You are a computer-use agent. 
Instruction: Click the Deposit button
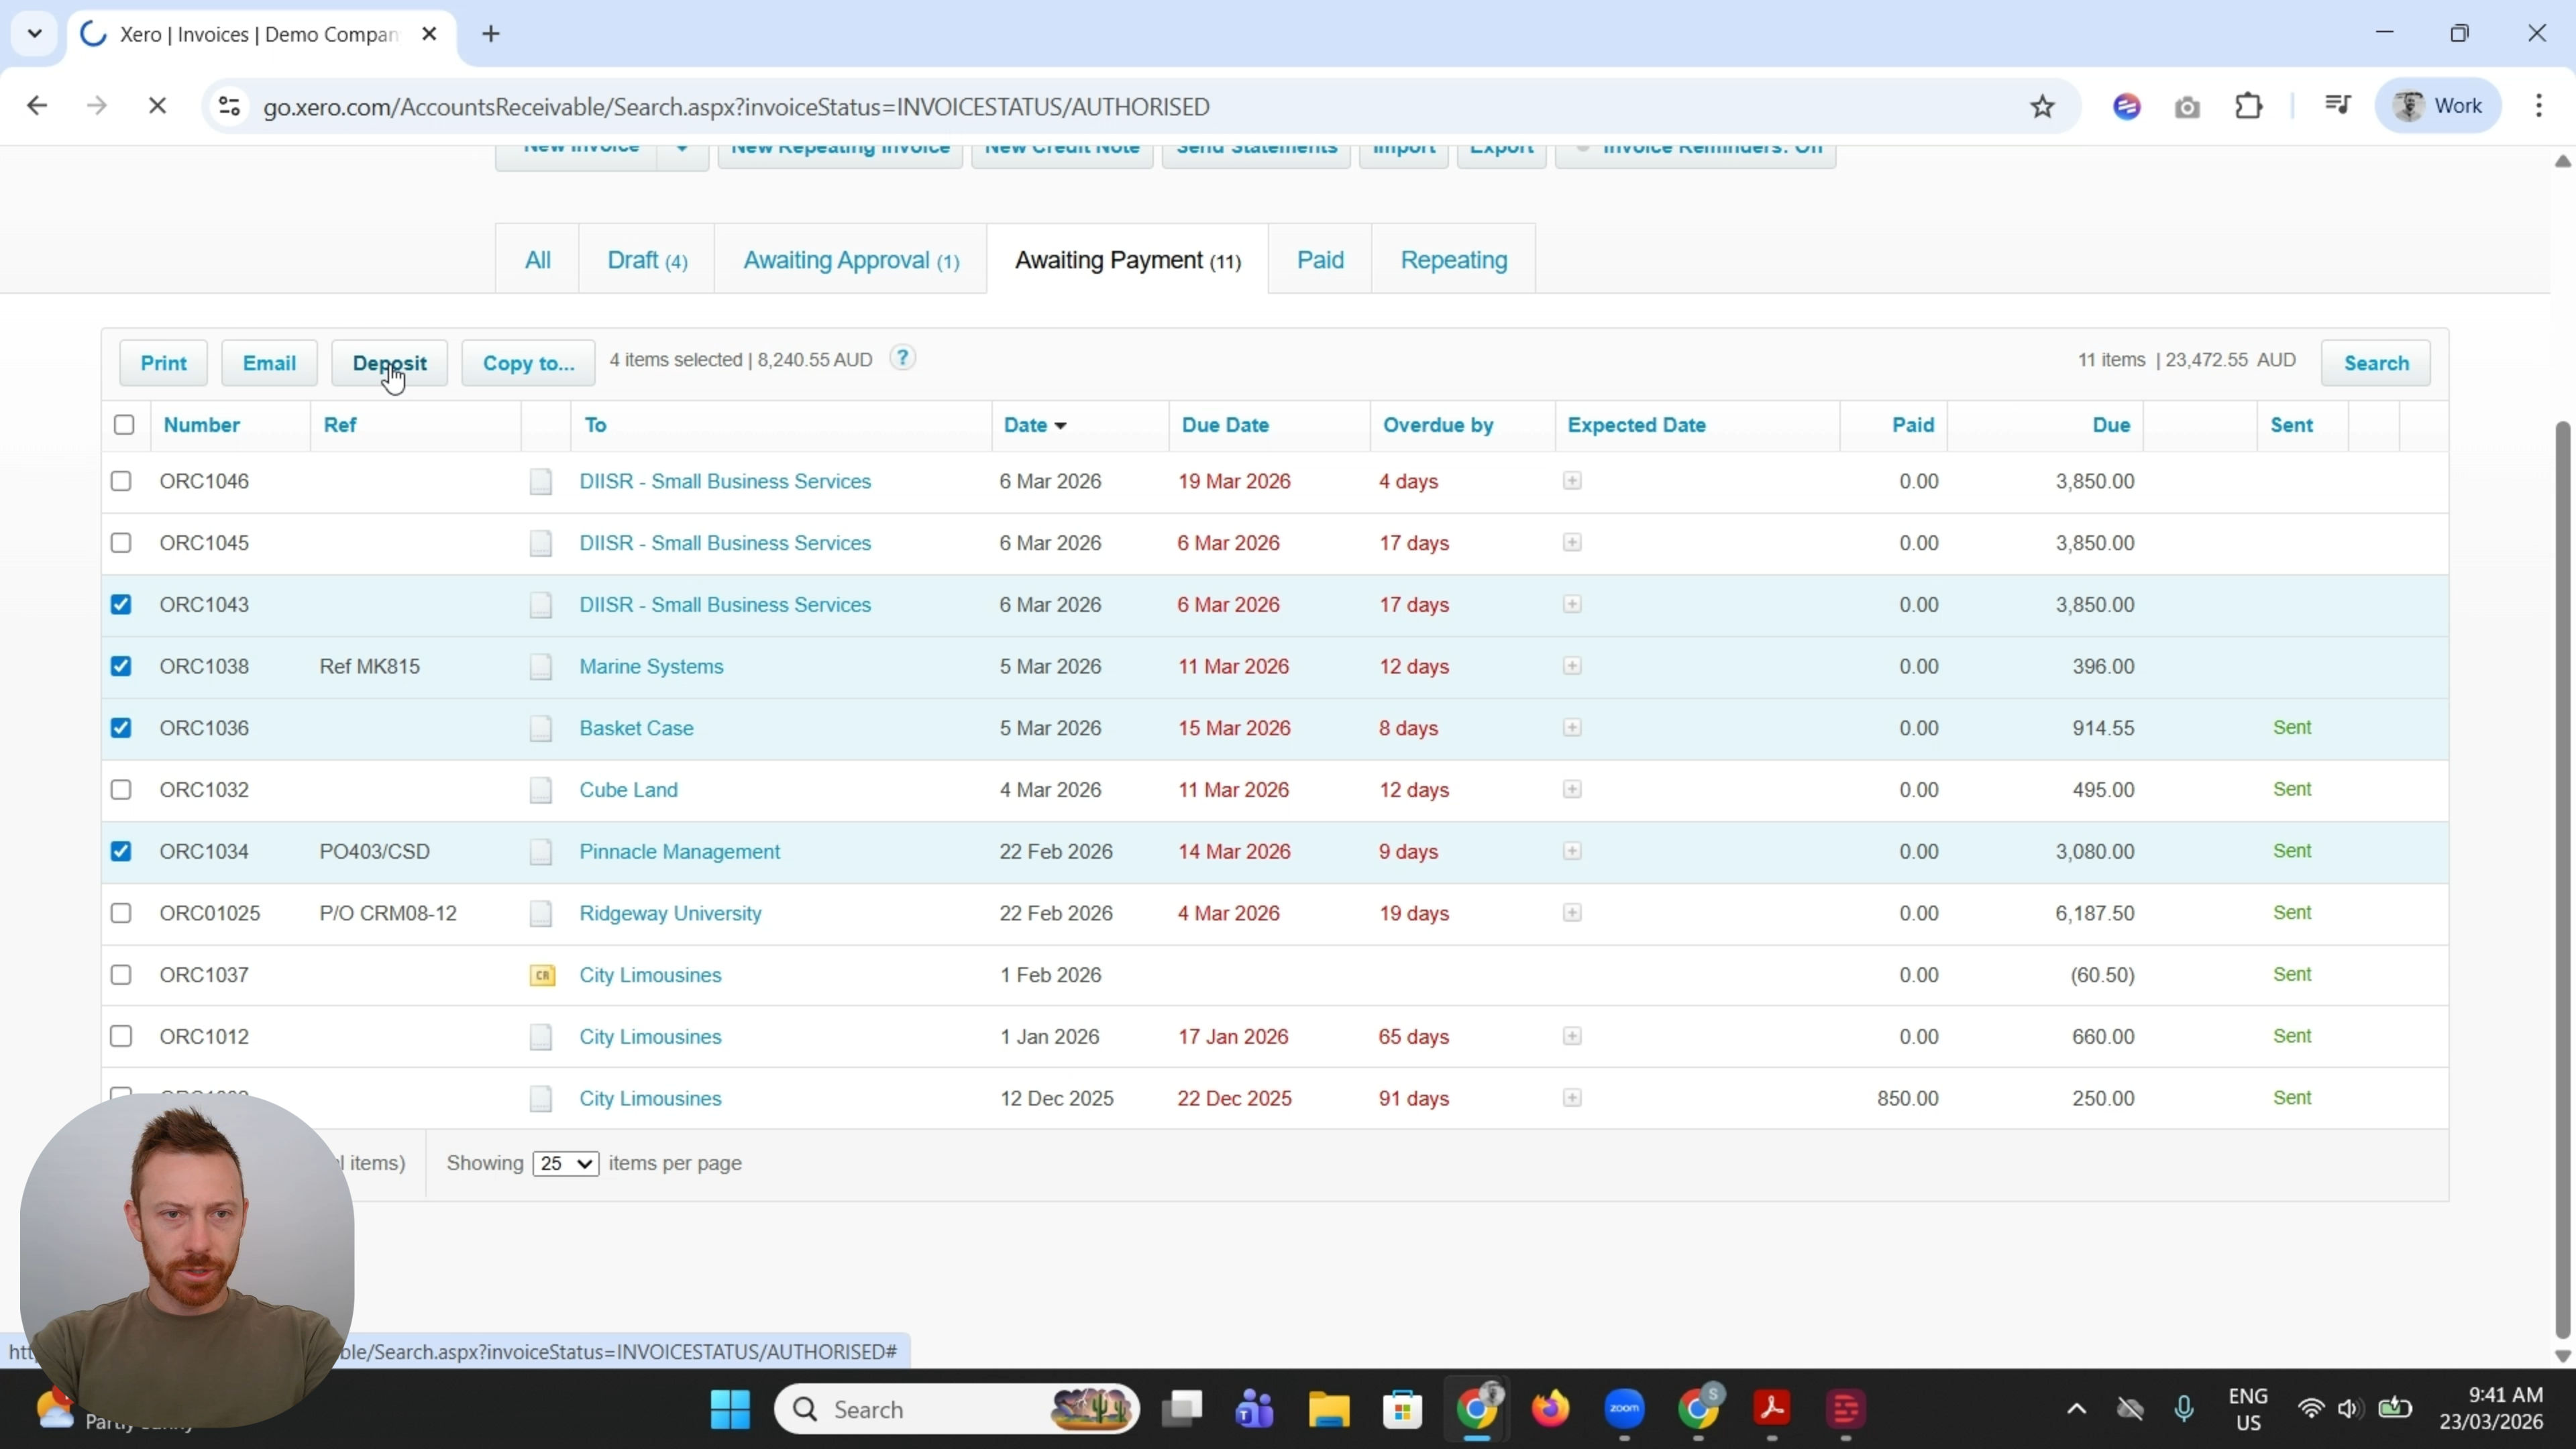[x=389, y=363]
